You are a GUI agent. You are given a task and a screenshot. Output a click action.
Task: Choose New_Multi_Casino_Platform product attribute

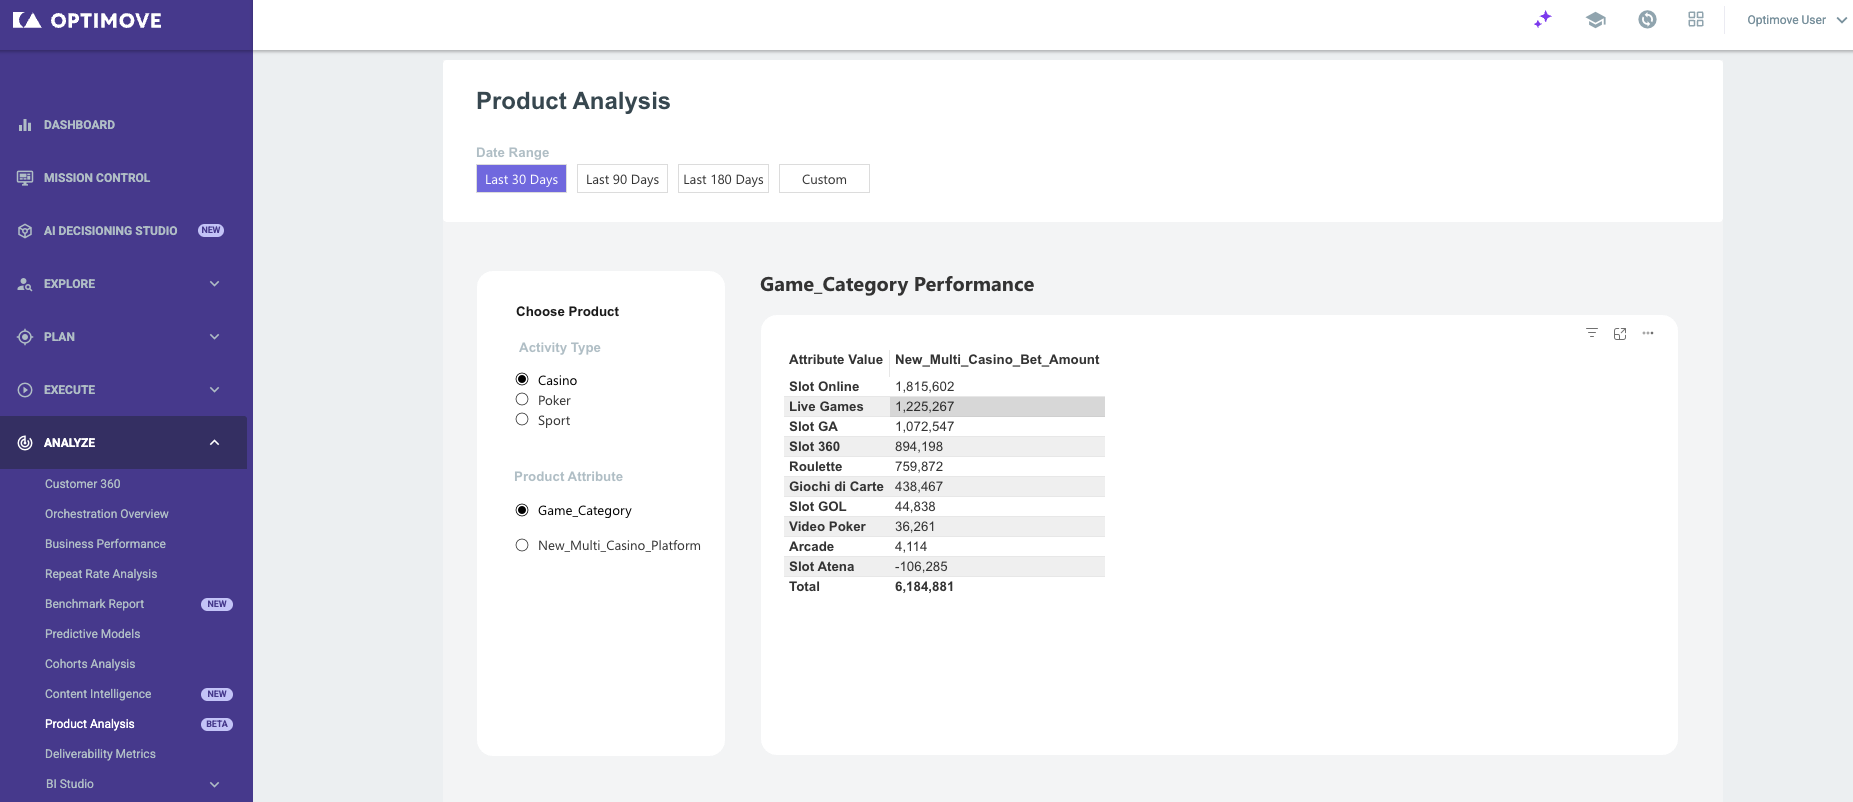pyautogui.click(x=522, y=545)
